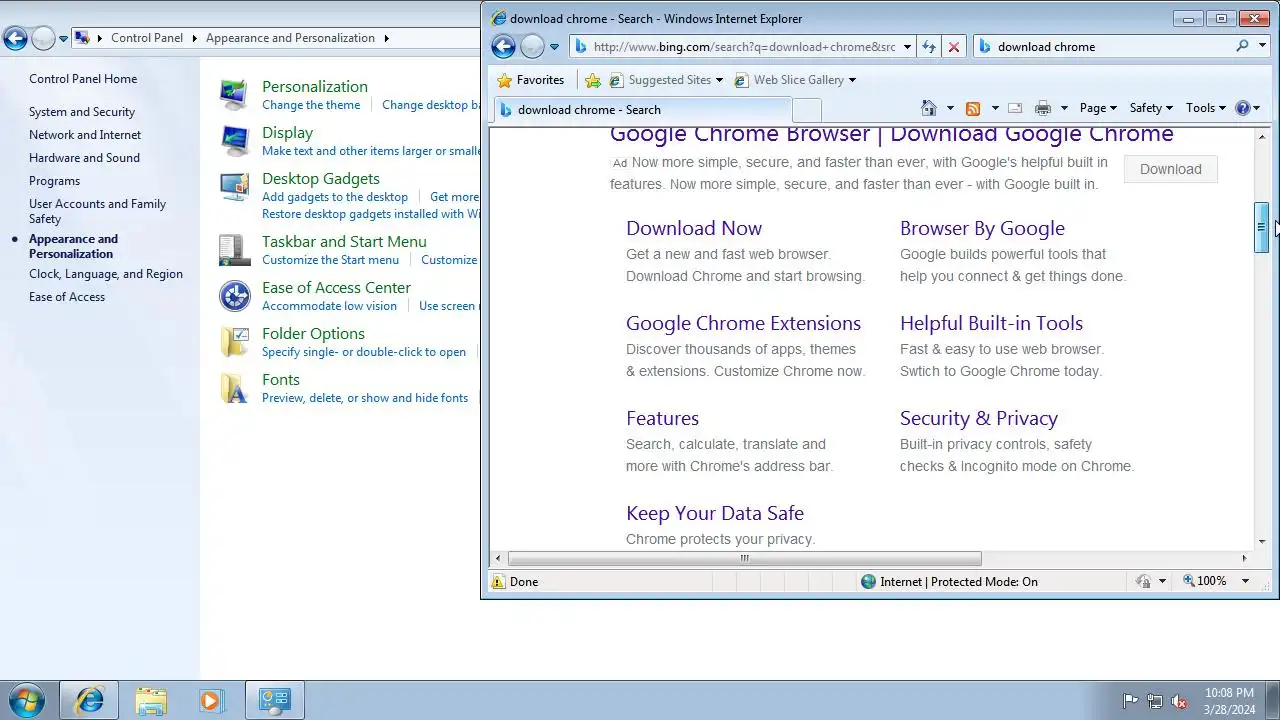Click the Read Mail envelope icon

tap(1015, 108)
